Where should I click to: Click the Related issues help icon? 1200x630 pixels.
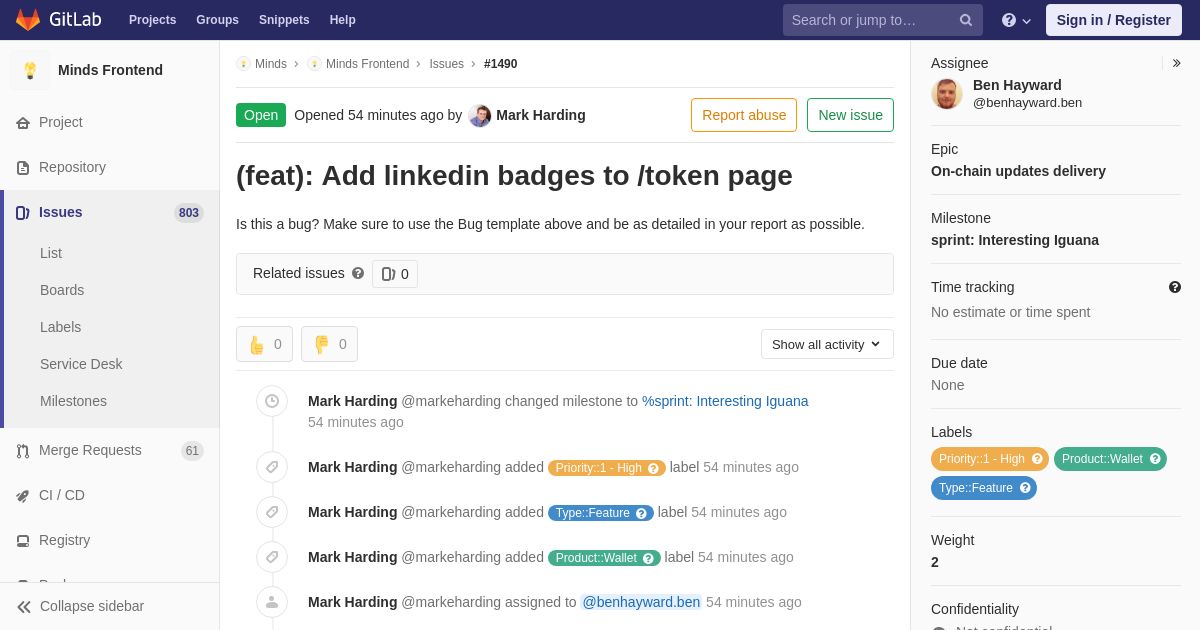pos(358,273)
